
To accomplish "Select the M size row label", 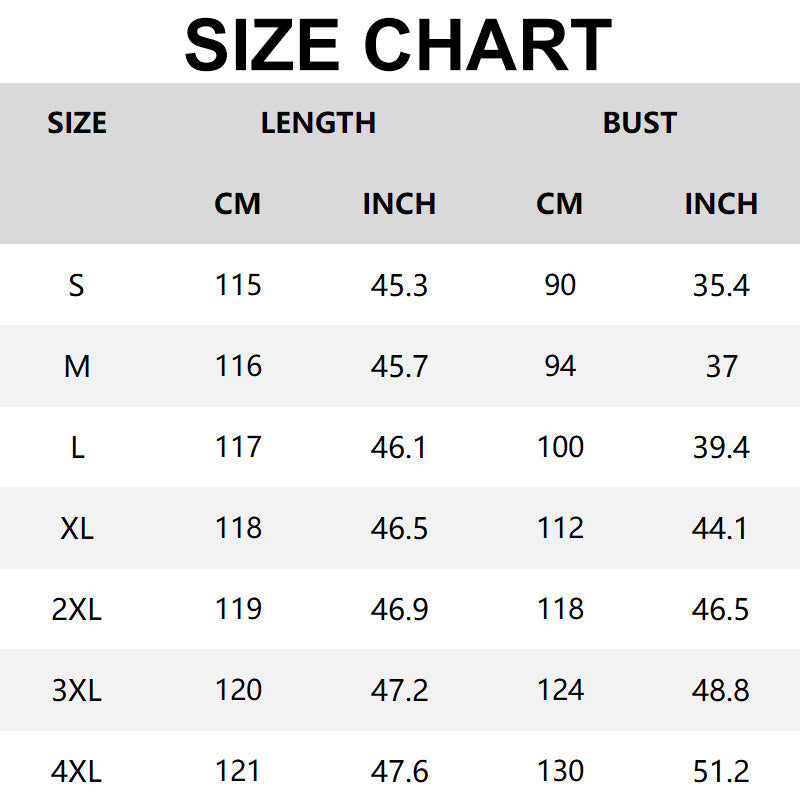I will [77, 367].
